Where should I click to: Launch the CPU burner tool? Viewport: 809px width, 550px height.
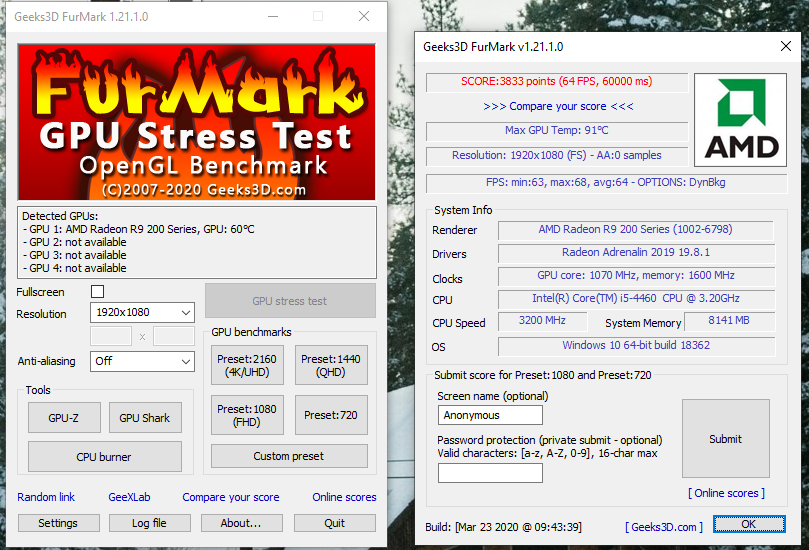(x=105, y=457)
